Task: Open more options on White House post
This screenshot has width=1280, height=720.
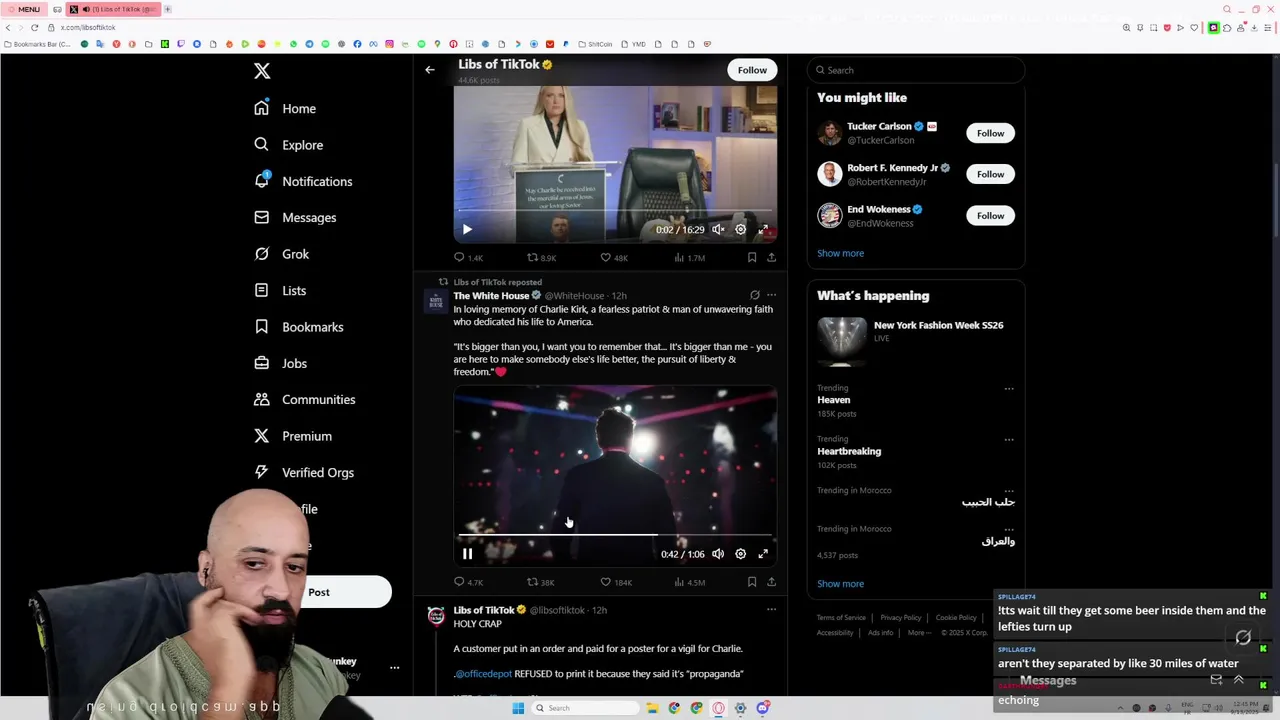Action: tap(771, 295)
